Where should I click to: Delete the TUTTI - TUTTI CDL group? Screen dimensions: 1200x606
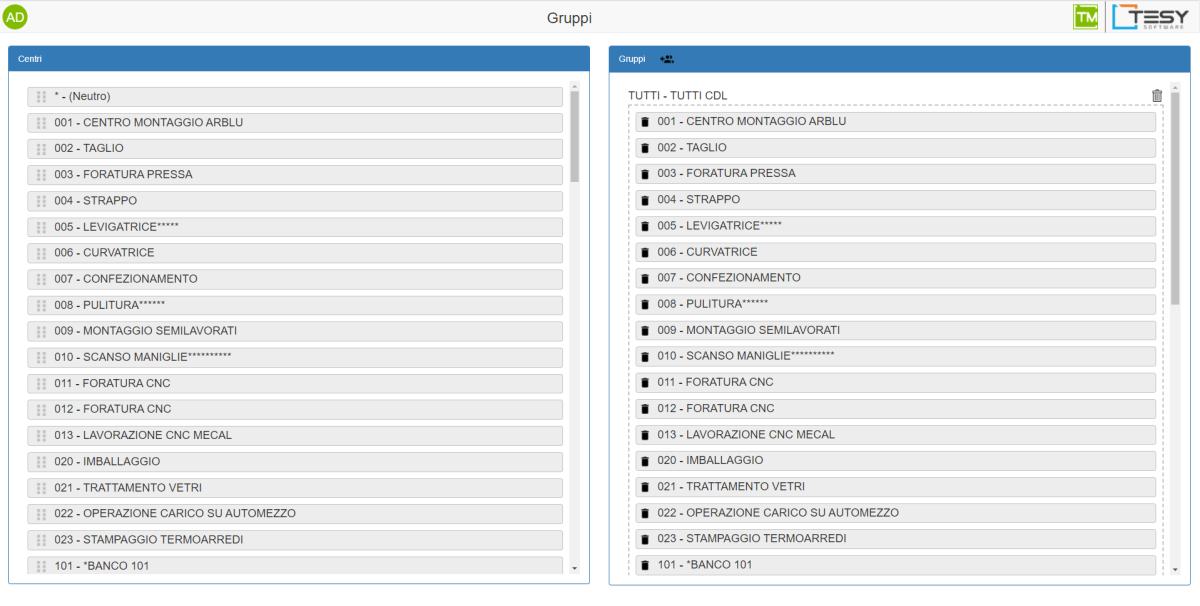pos(1157,96)
